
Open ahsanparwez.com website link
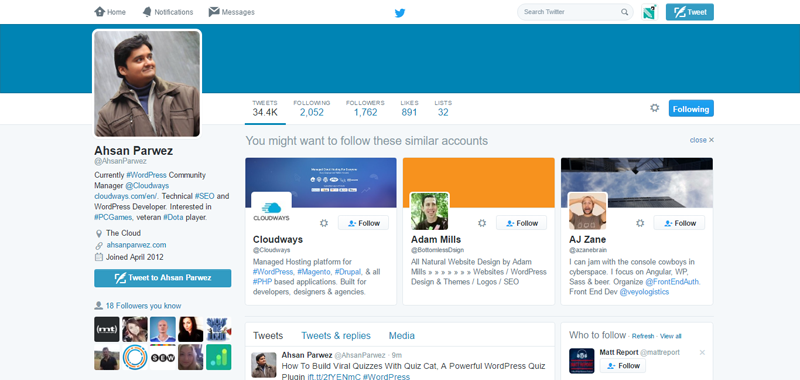(136, 245)
